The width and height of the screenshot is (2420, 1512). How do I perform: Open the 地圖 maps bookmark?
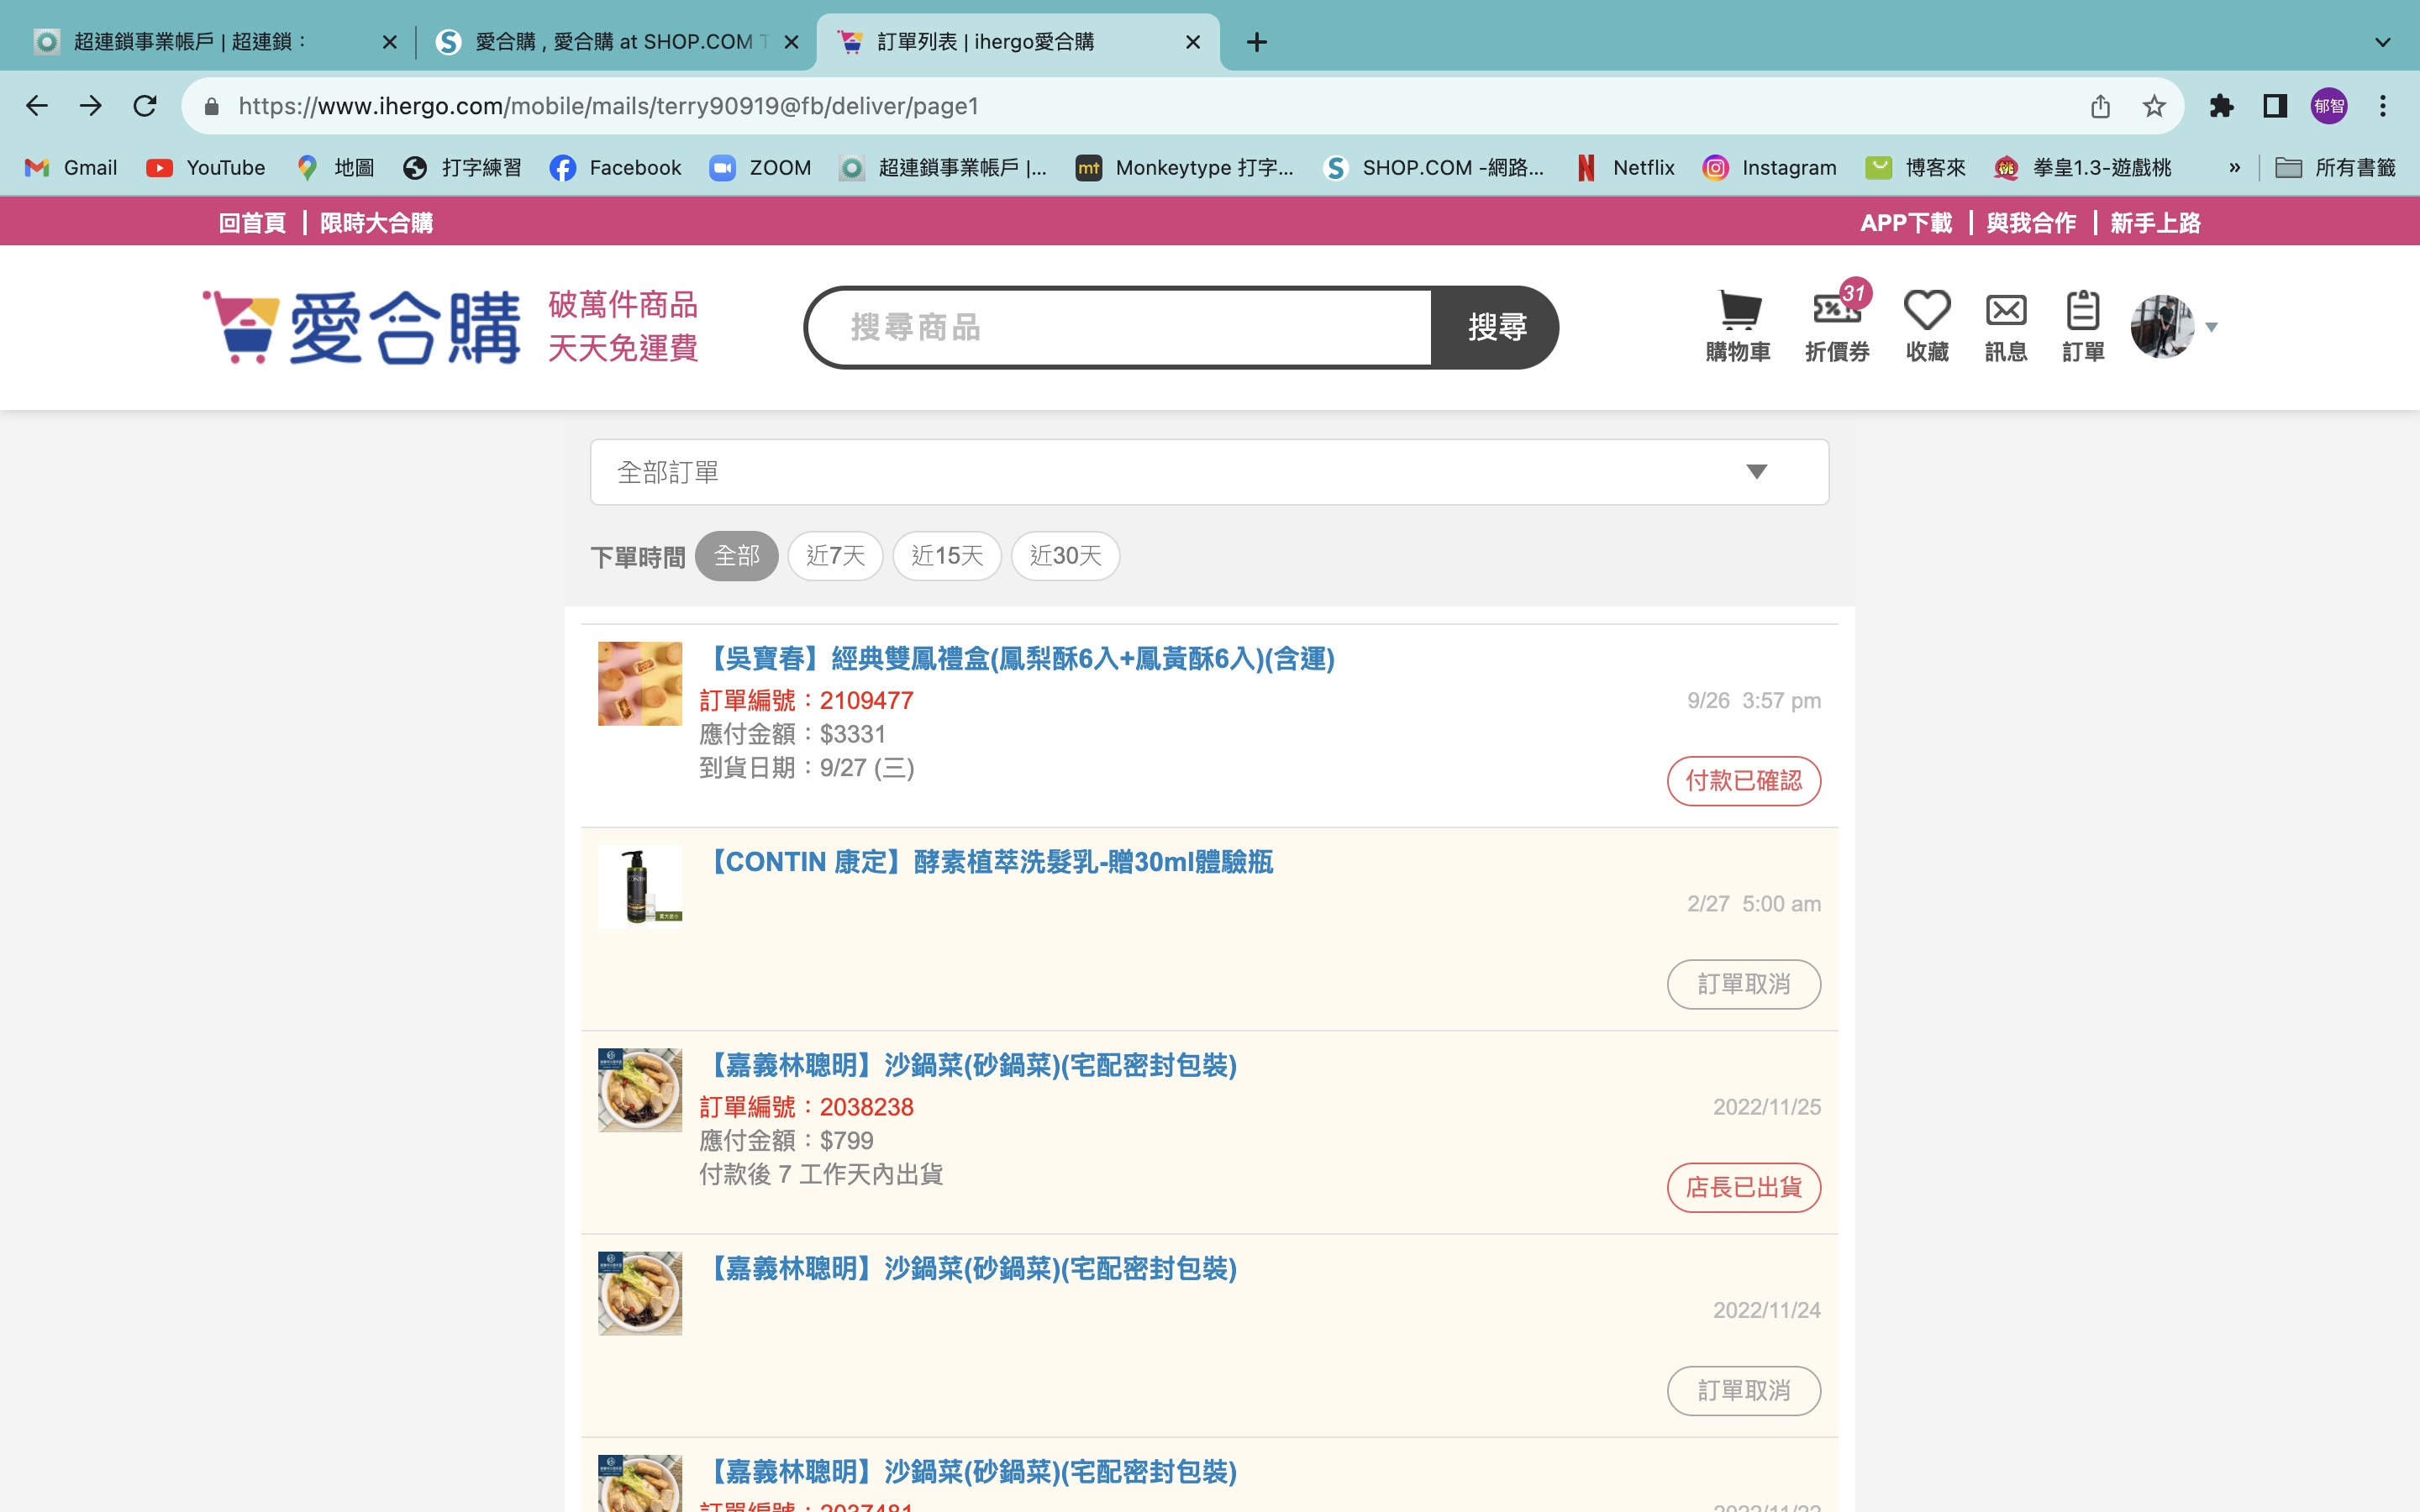[x=335, y=168]
